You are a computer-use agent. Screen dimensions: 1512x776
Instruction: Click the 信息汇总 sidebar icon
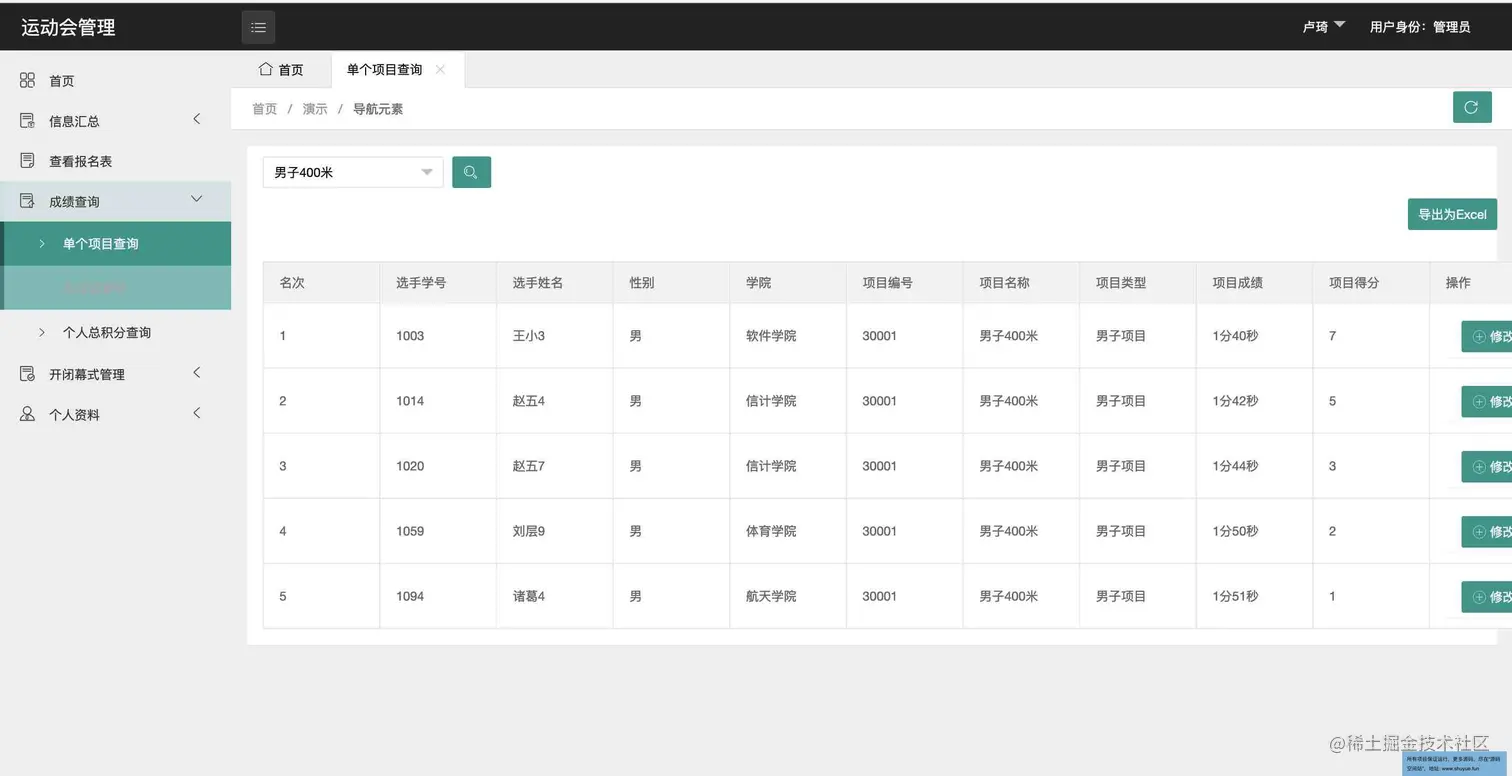tap(27, 121)
